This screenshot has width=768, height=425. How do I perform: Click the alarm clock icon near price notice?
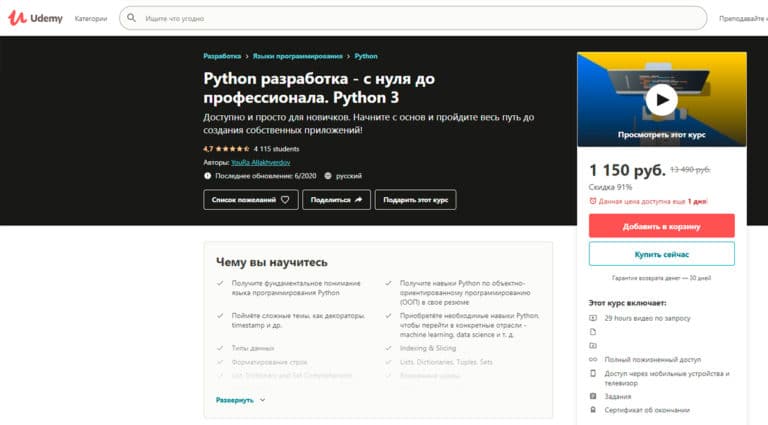coord(593,201)
